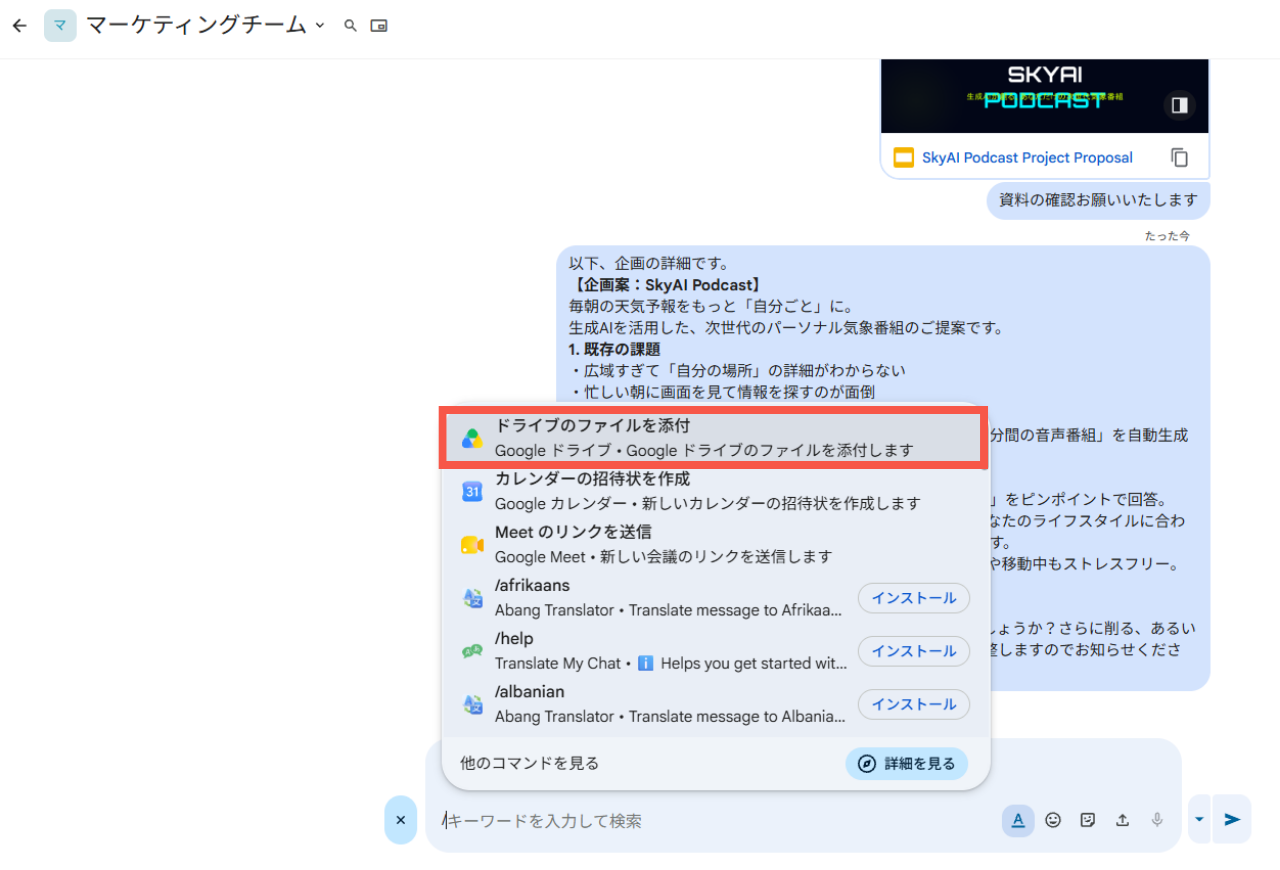Install the /afrikaans Abang Translator app

tap(914, 598)
